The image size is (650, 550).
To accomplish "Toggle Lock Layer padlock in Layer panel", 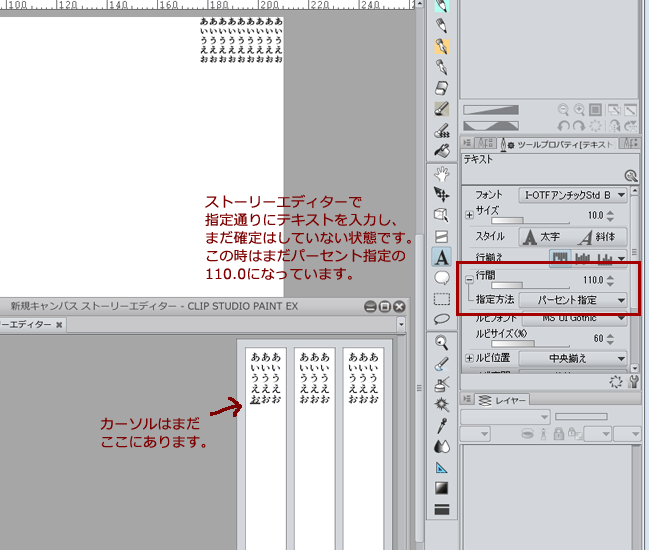I will 559,434.
